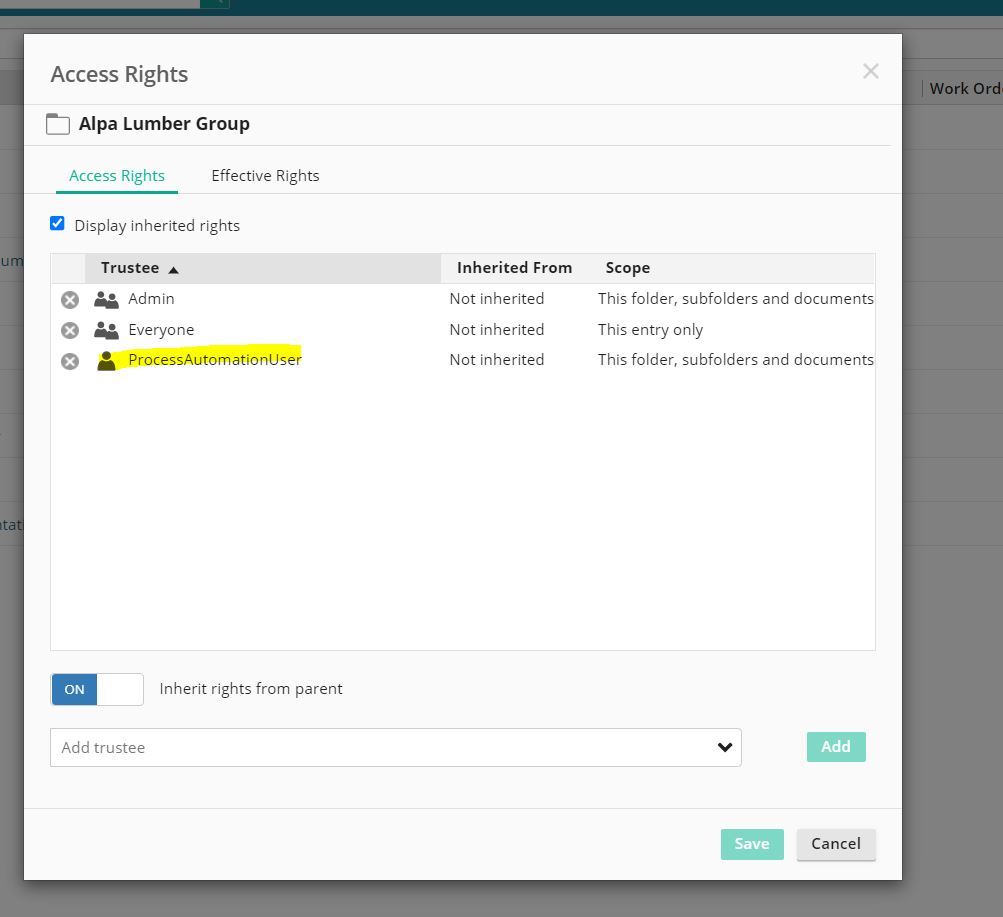Remove the Everyone trustee entry

click(x=70, y=330)
